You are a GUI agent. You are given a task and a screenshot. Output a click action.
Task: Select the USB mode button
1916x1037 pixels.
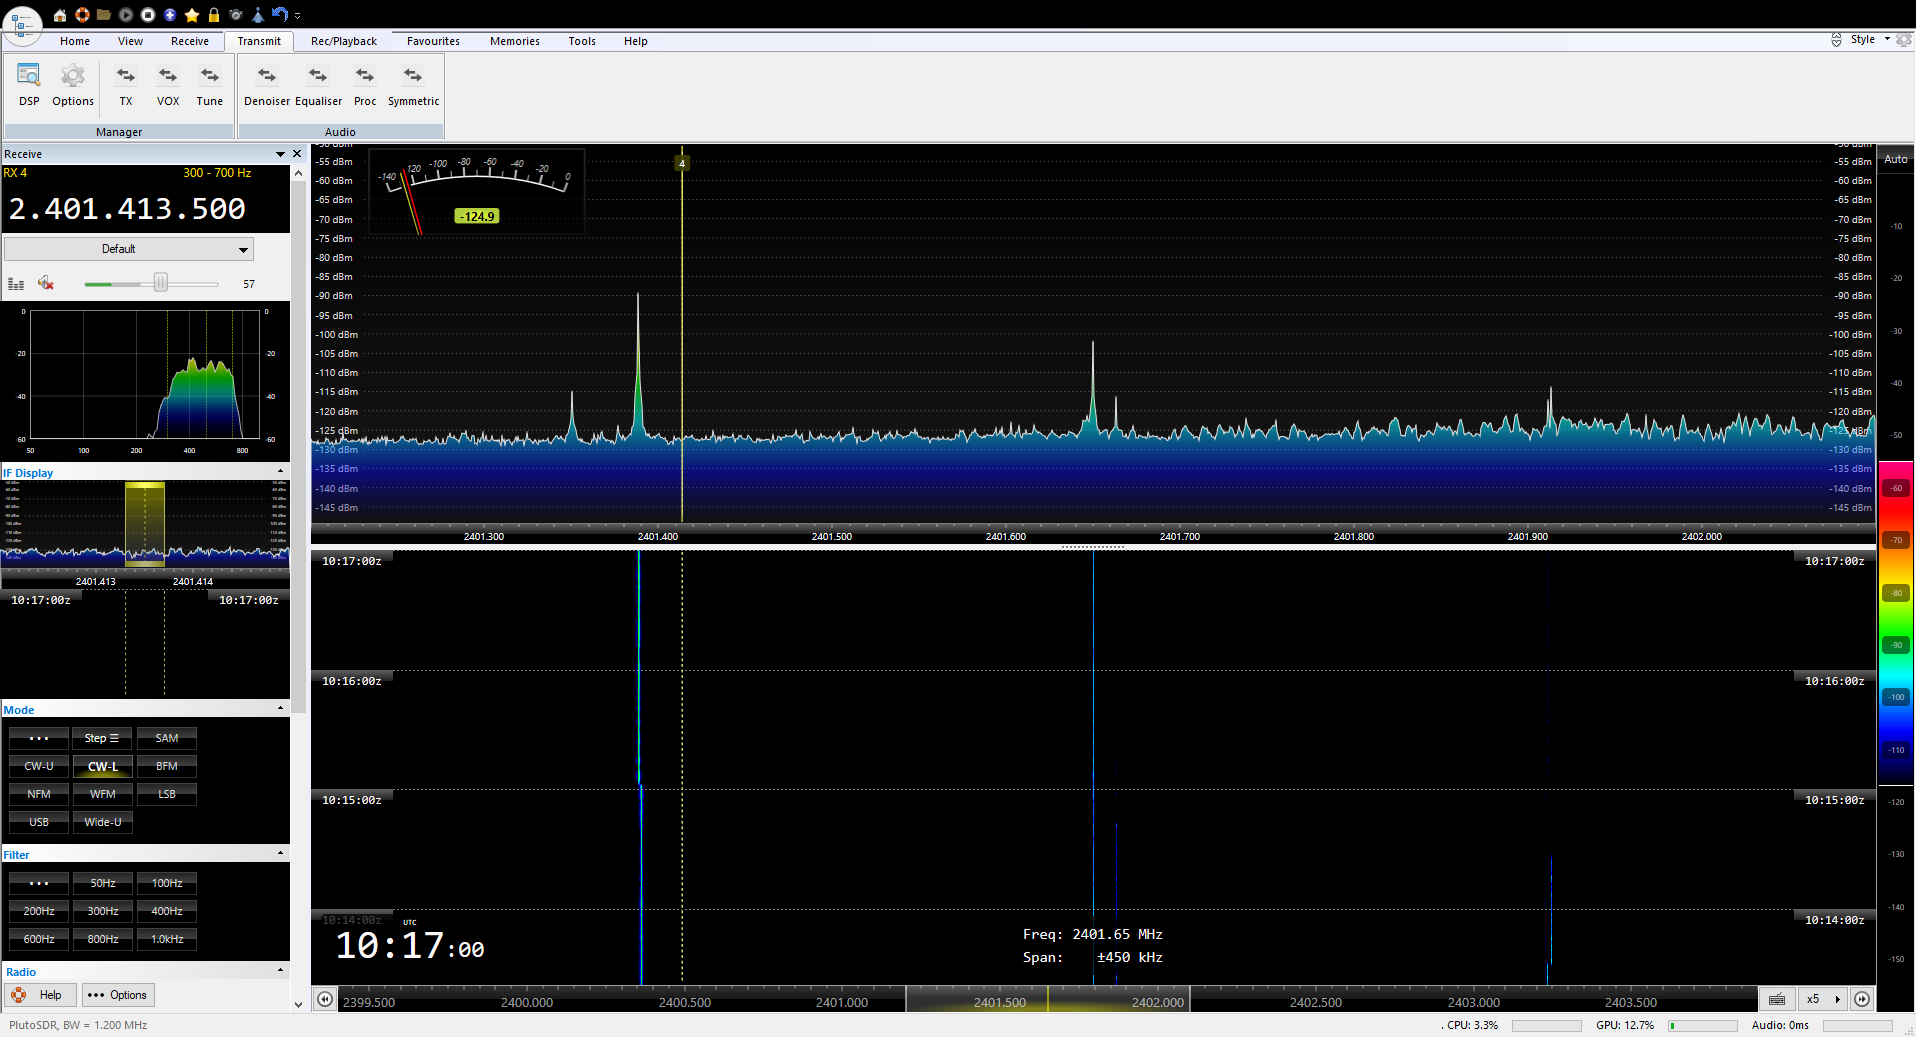click(x=39, y=822)
